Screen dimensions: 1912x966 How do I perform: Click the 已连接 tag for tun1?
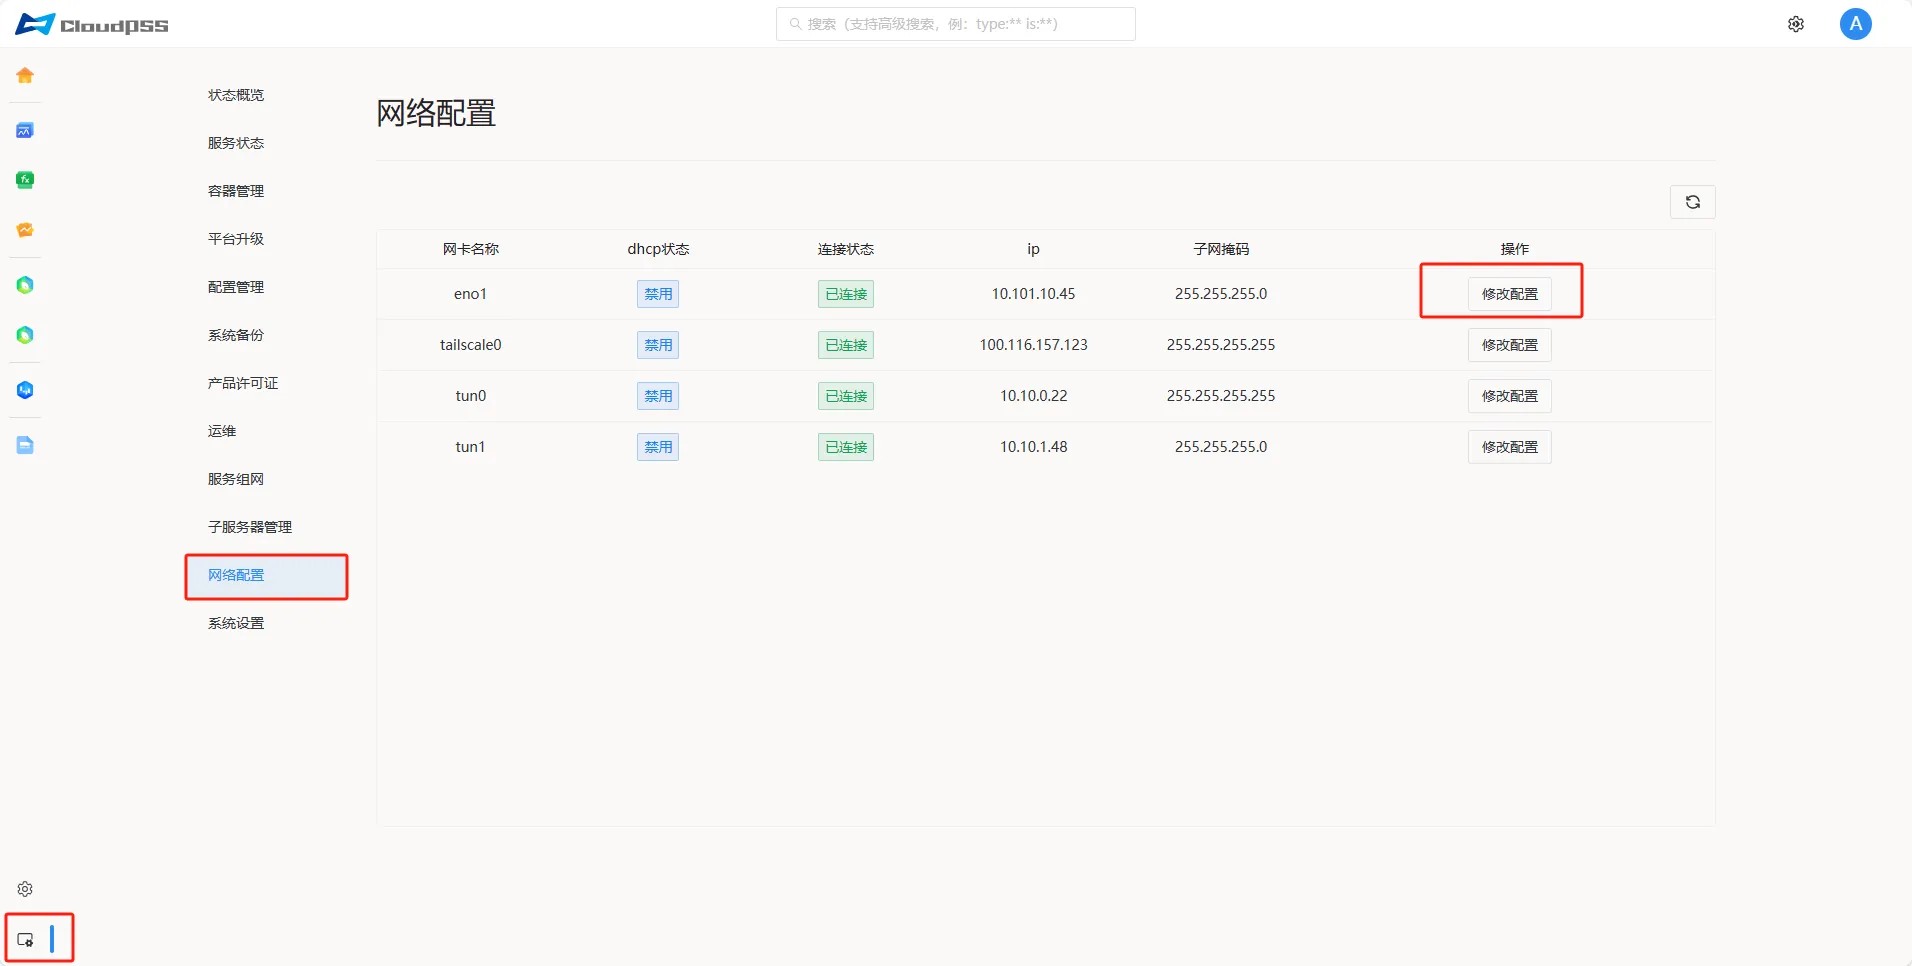click(x=846, y=447)
